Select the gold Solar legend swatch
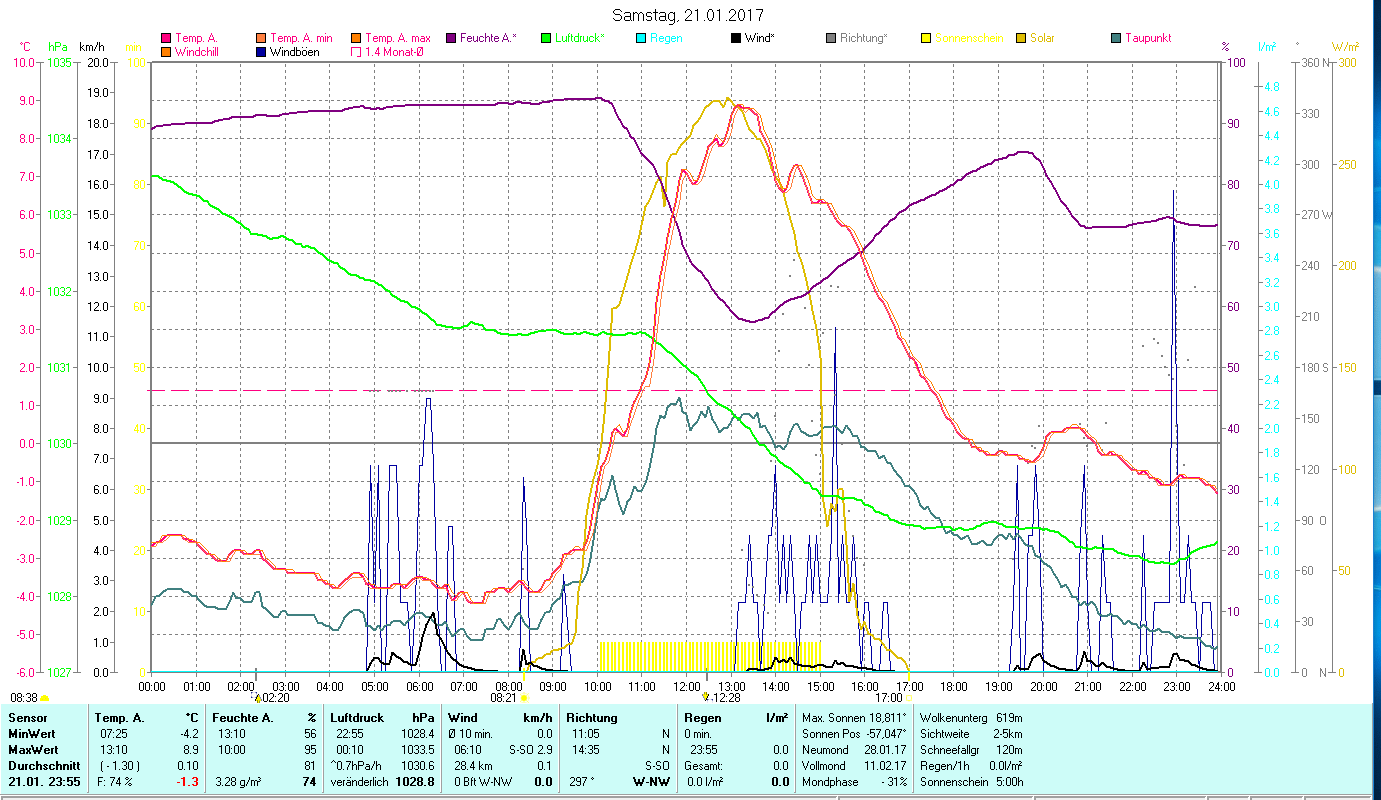 (1020, 38)
